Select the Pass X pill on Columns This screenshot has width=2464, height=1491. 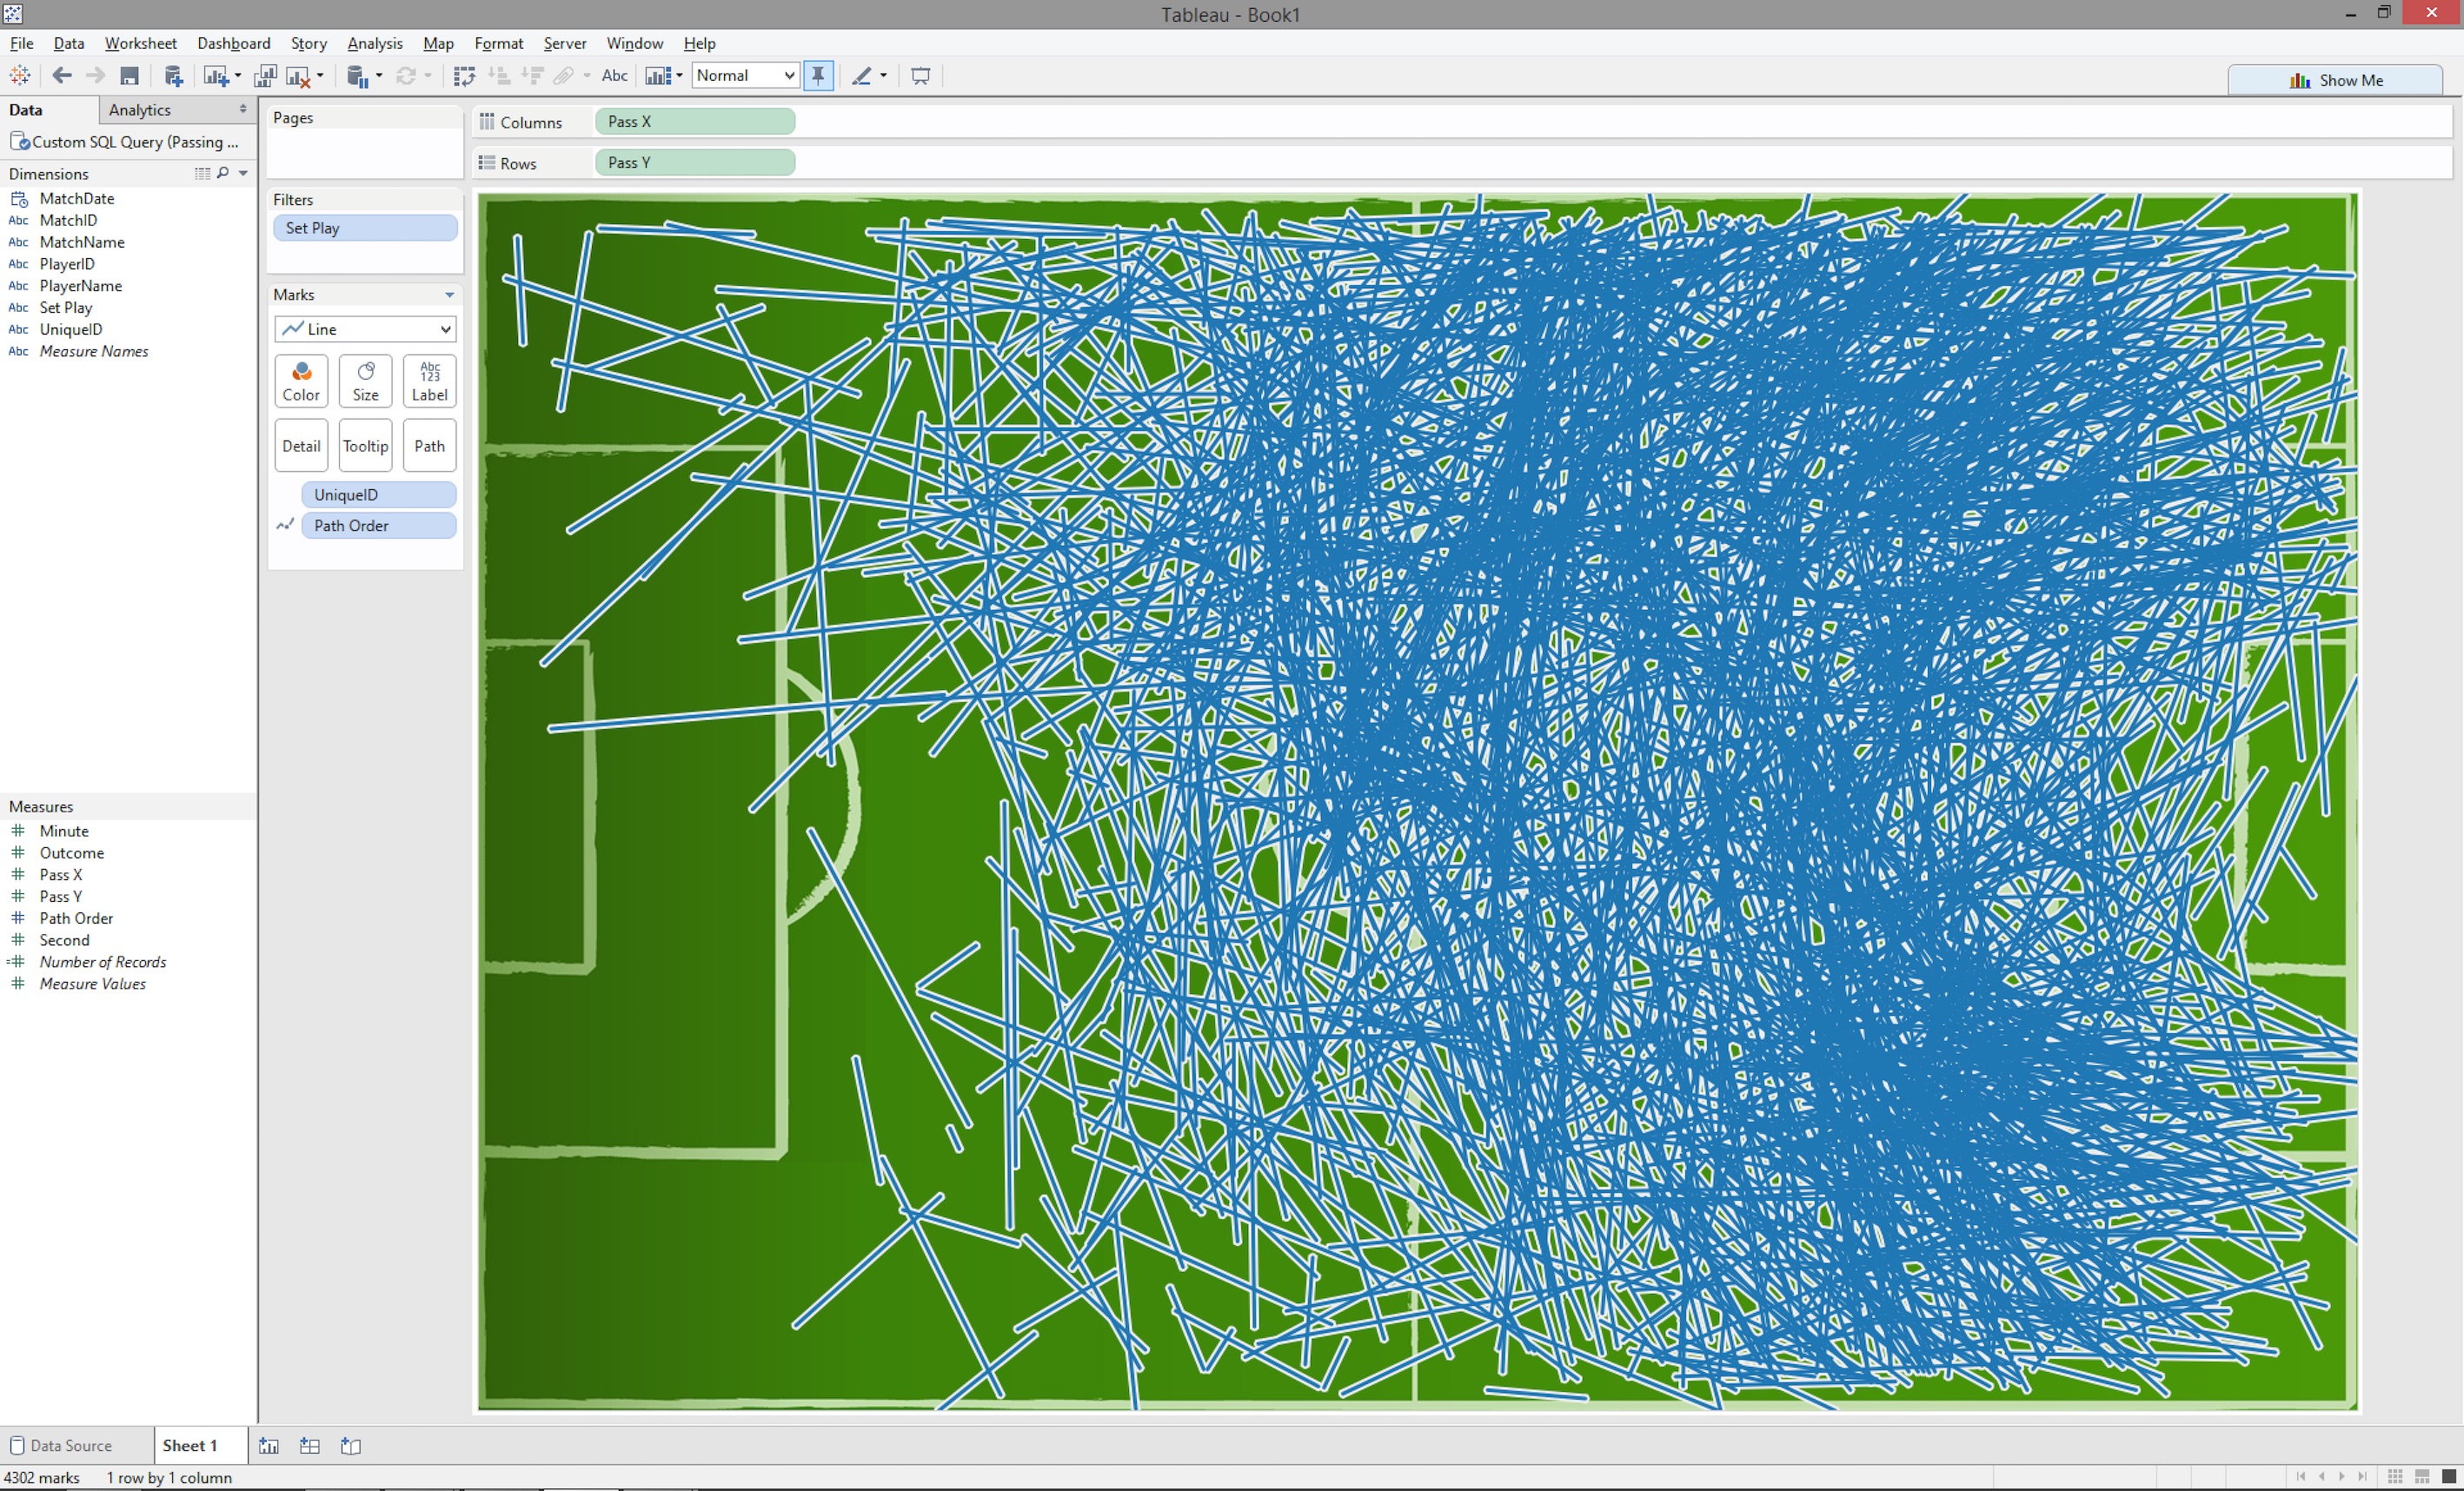(695, 121)
